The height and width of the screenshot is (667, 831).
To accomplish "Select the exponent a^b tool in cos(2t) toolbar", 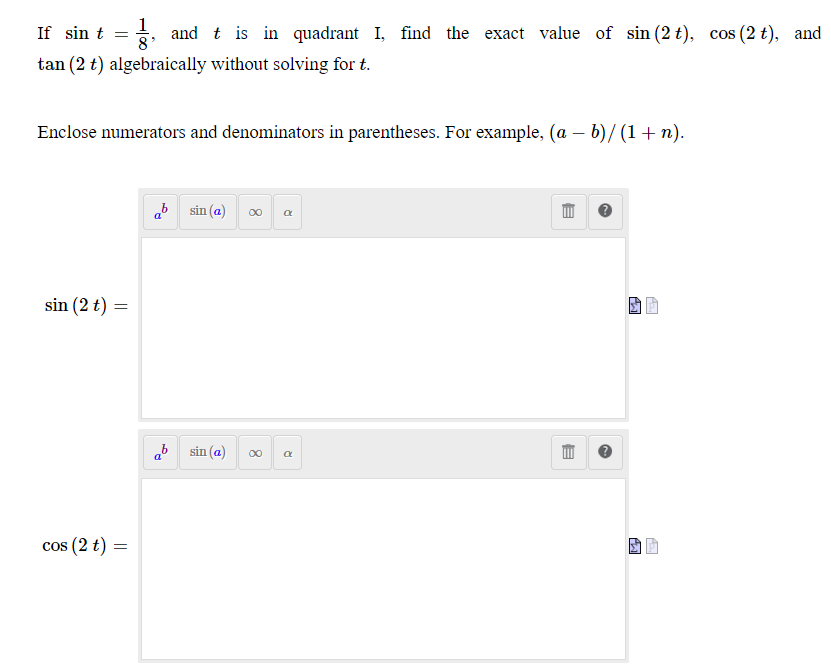I will [x=160, y=452].
